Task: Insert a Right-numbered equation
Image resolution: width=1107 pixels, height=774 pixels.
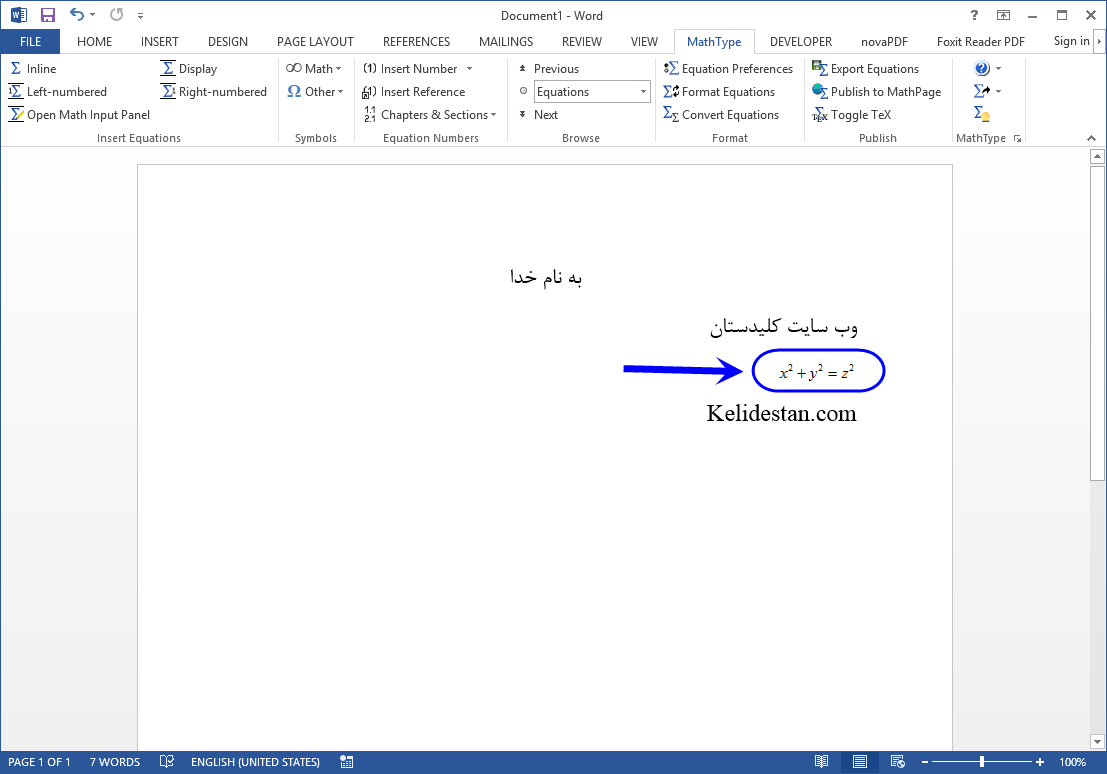Action: click(214, 92)
